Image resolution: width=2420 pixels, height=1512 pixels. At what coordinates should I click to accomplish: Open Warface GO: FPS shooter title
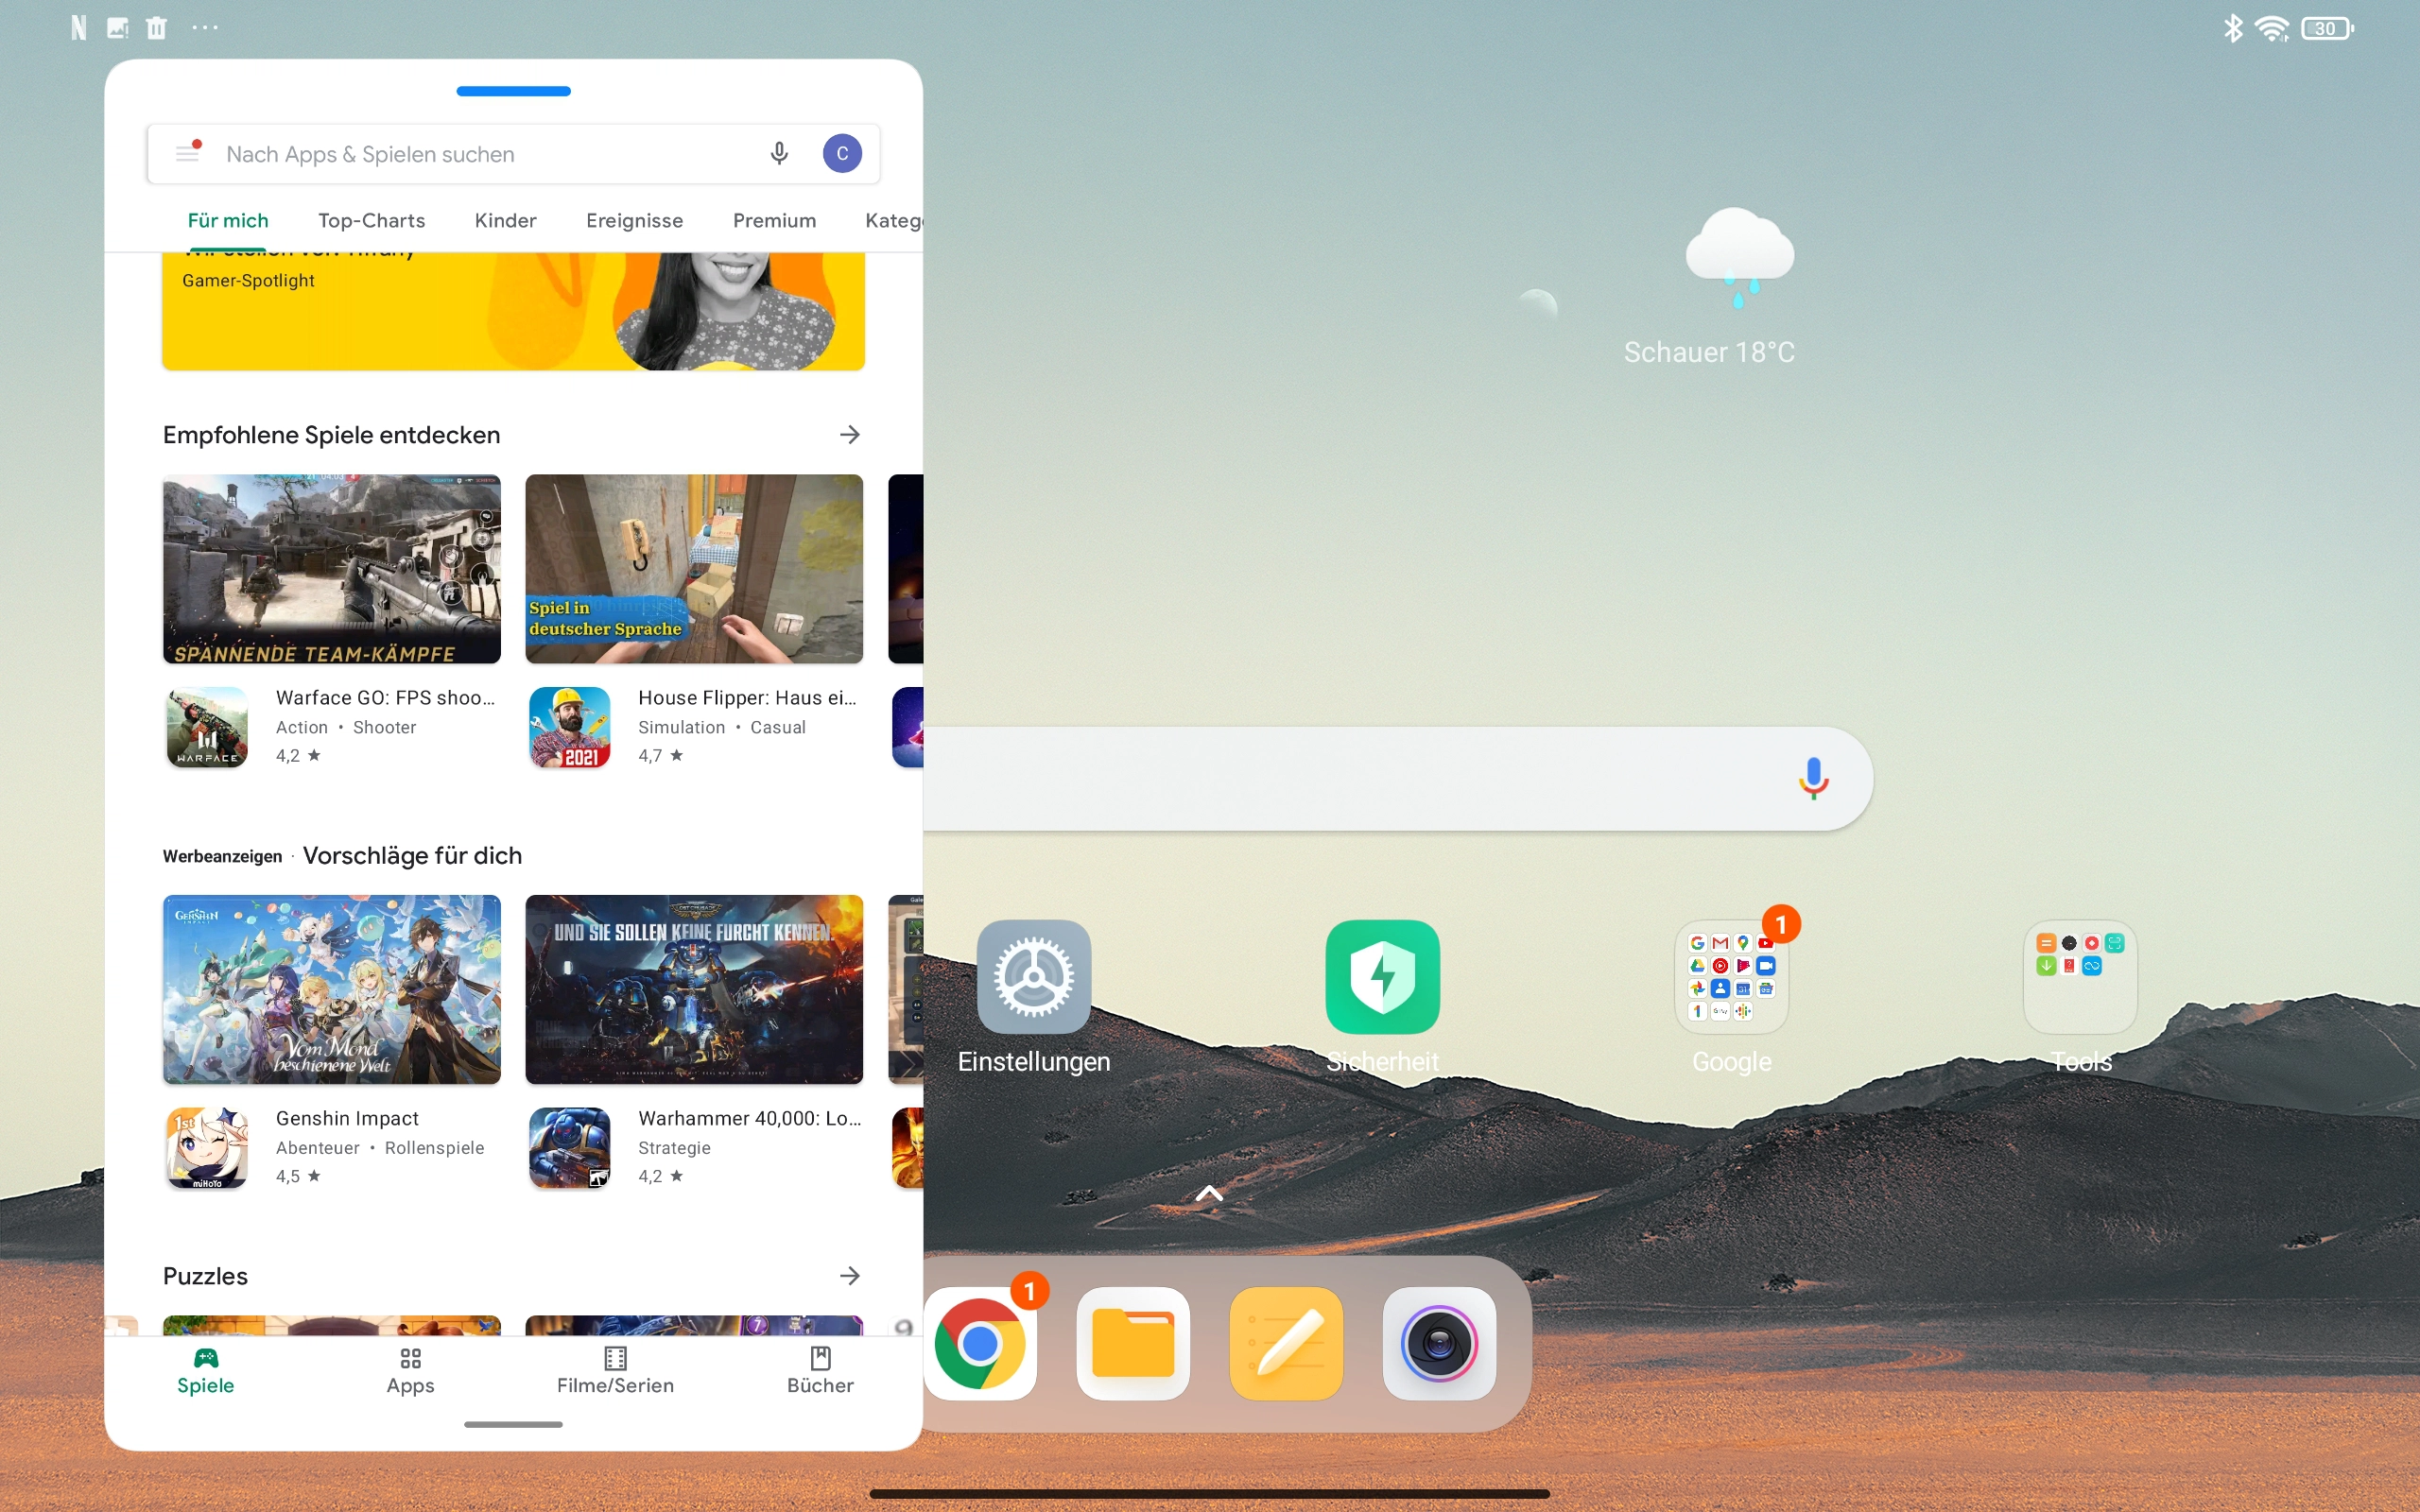click(x=385, y=697)
